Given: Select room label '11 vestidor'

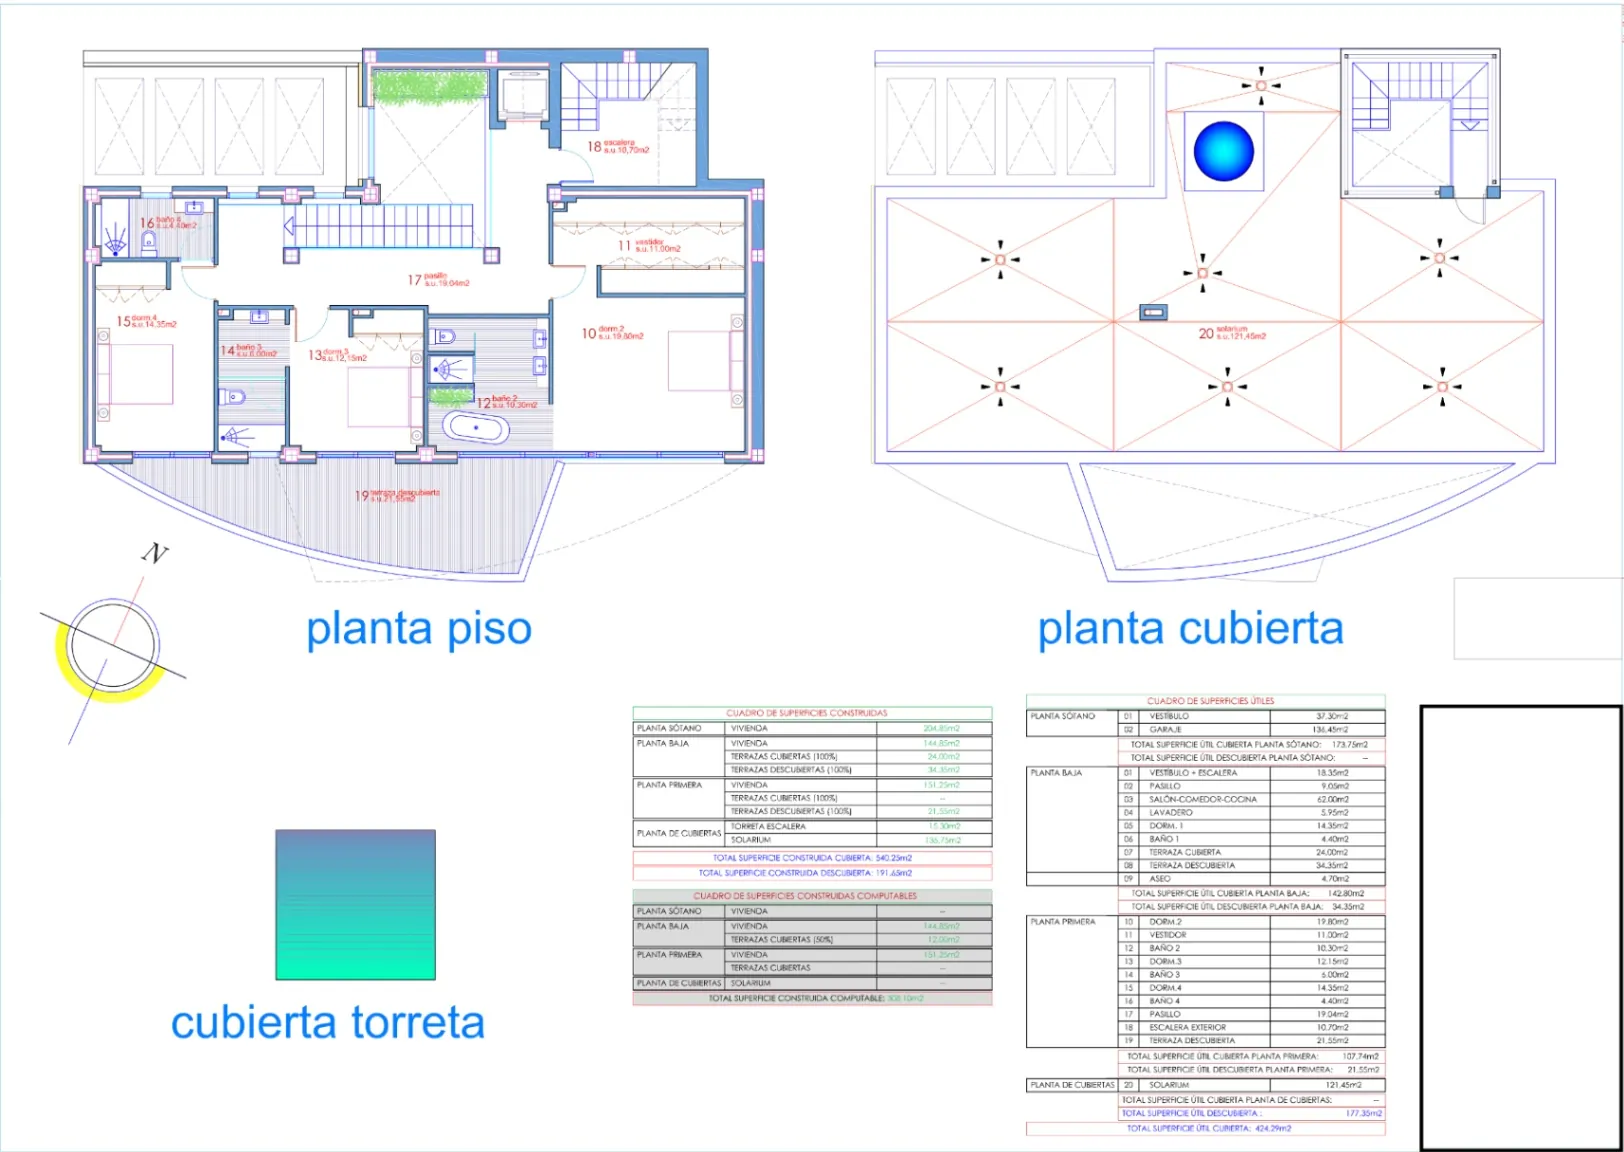Looking at the screenshot, I should [x=649, y=245].
